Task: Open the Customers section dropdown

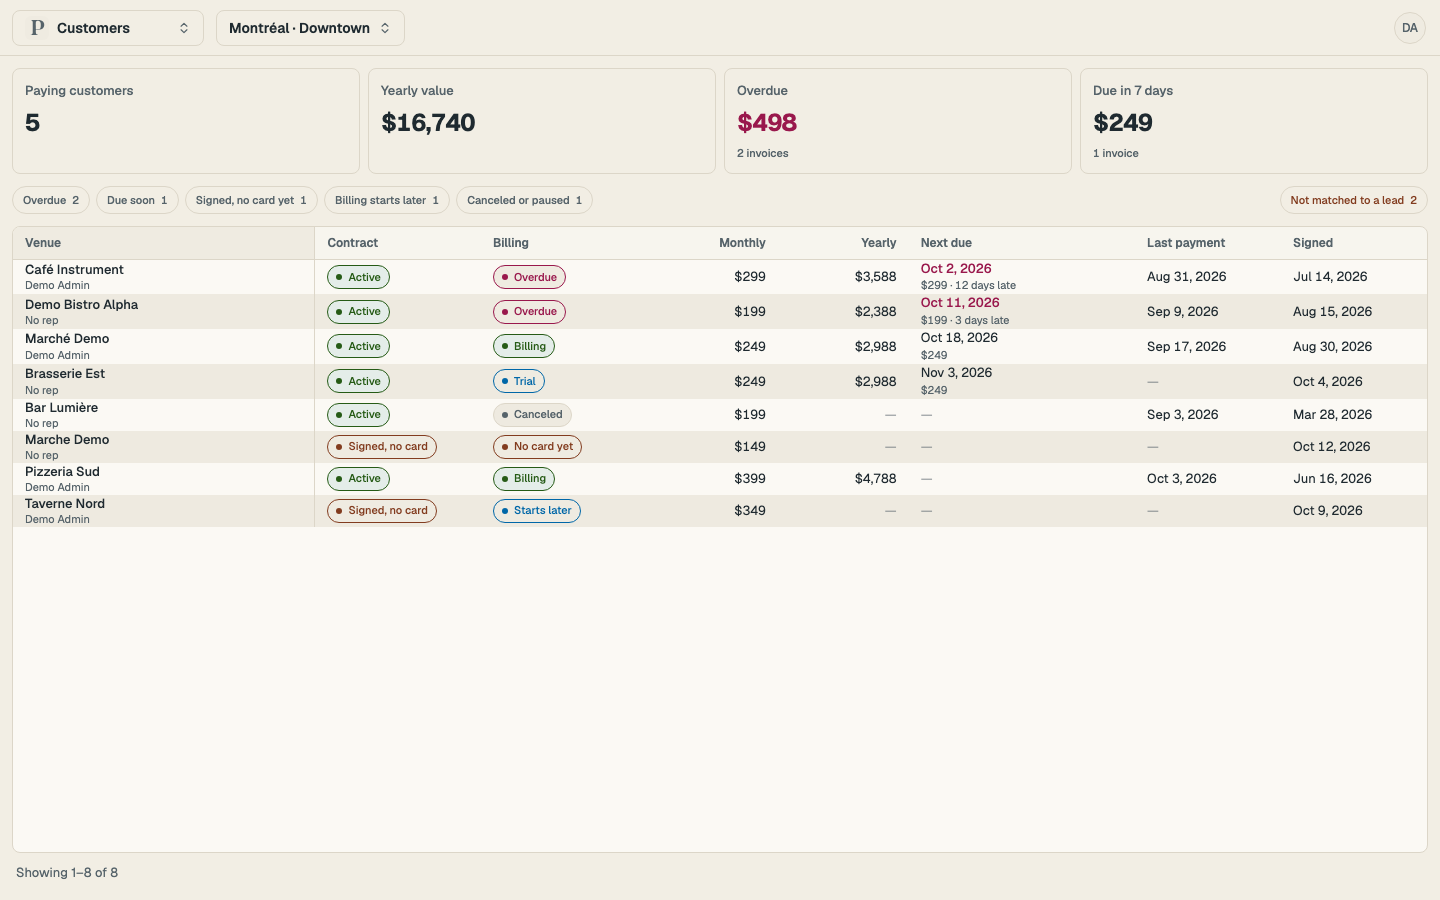Action: pyautogui.click(x=108, y=28)
